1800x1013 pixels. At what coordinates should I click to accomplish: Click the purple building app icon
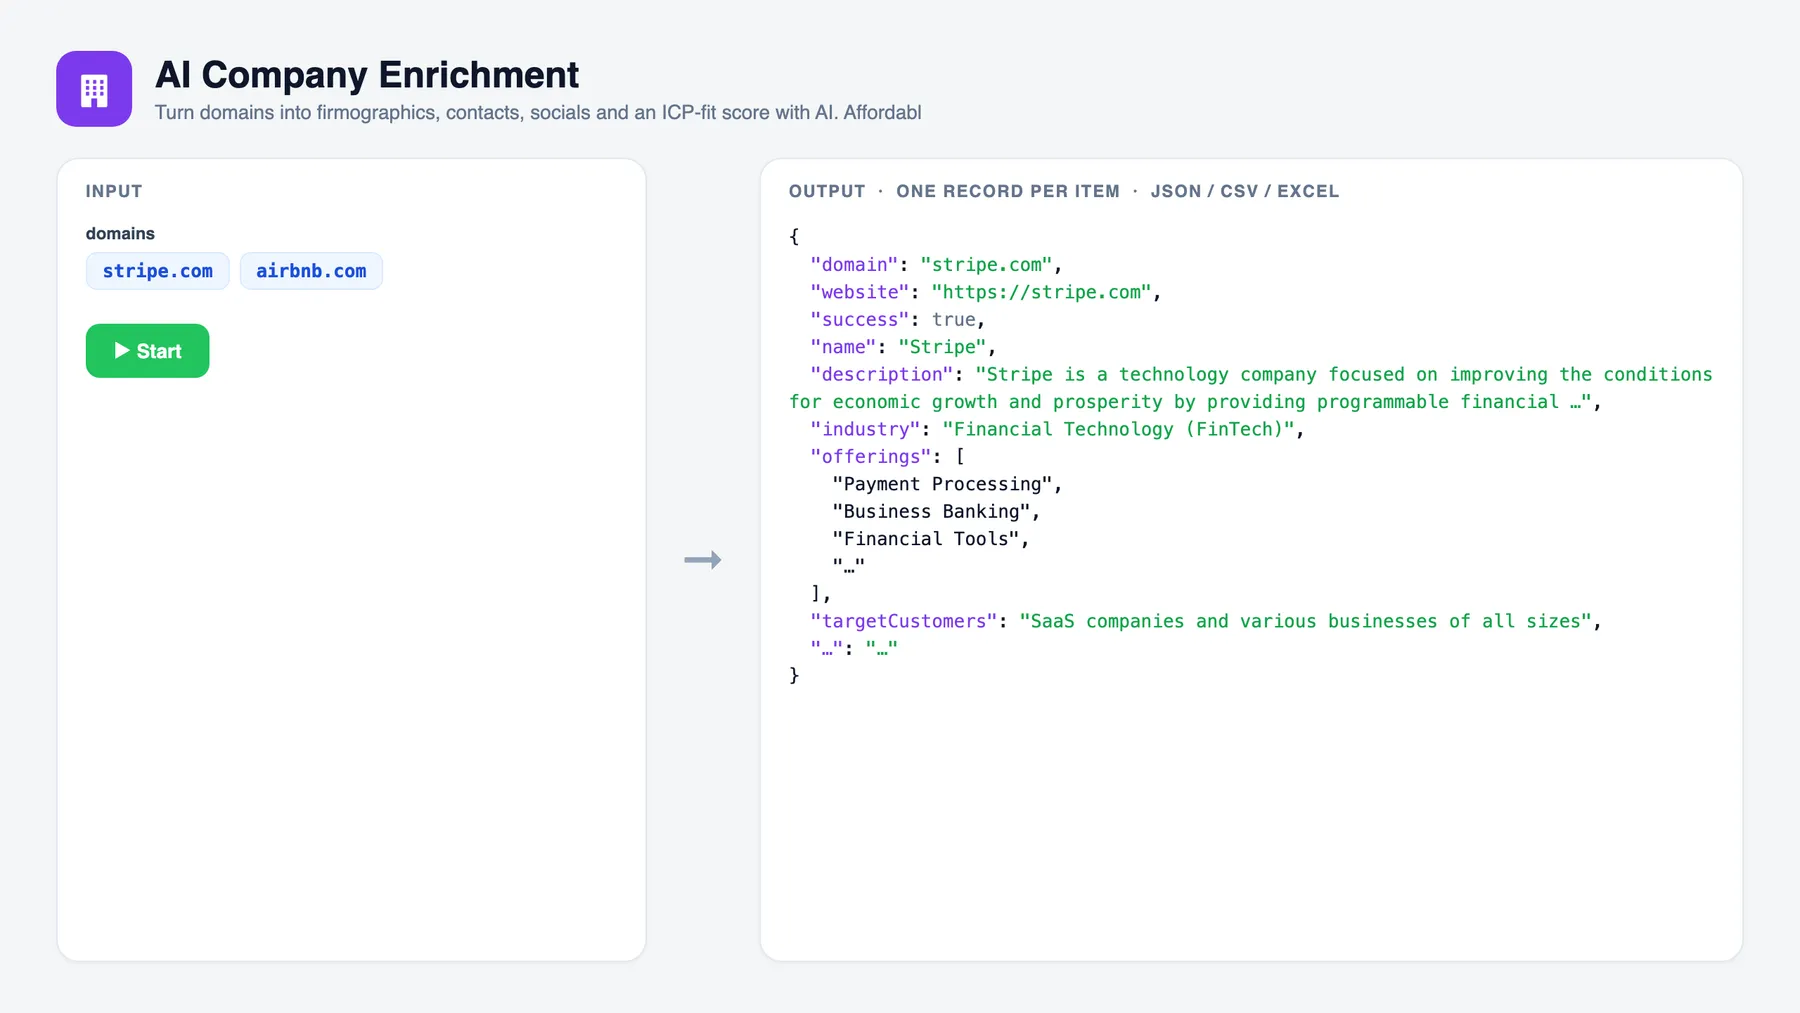94,89
